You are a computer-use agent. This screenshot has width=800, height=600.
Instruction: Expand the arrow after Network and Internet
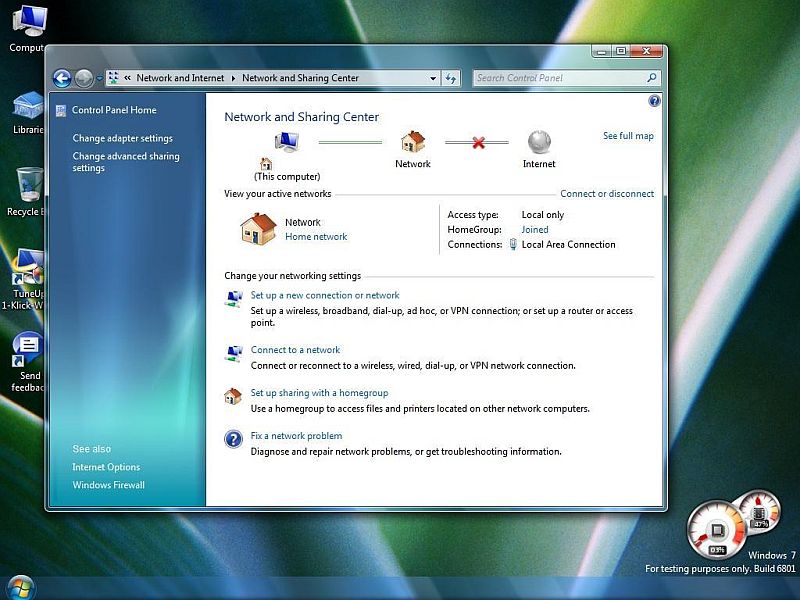point(233,78)
